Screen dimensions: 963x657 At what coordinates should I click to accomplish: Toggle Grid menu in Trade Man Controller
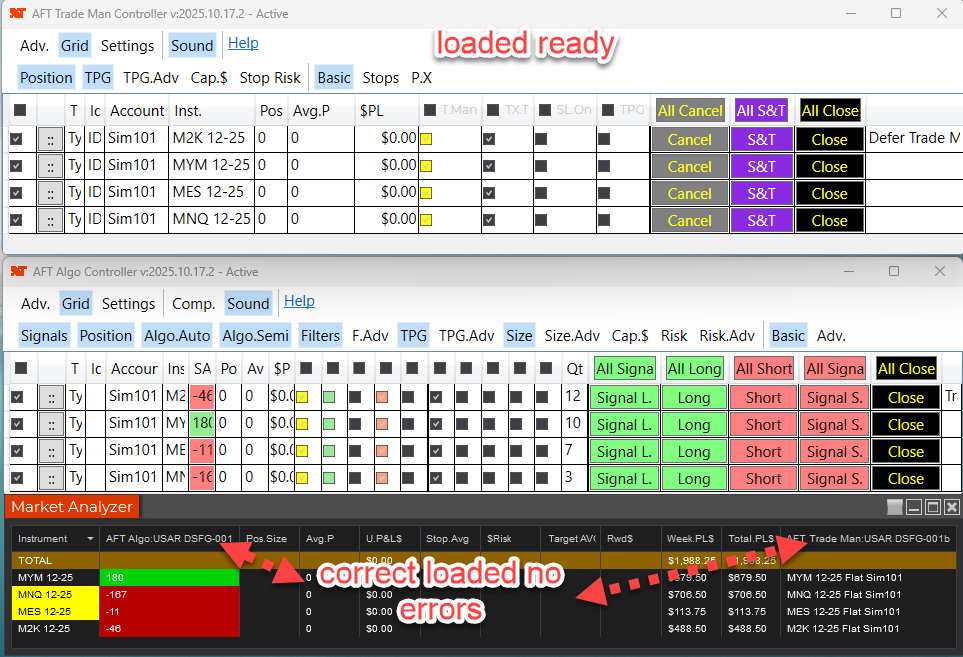pyautogui.click(x=75, y=45)
